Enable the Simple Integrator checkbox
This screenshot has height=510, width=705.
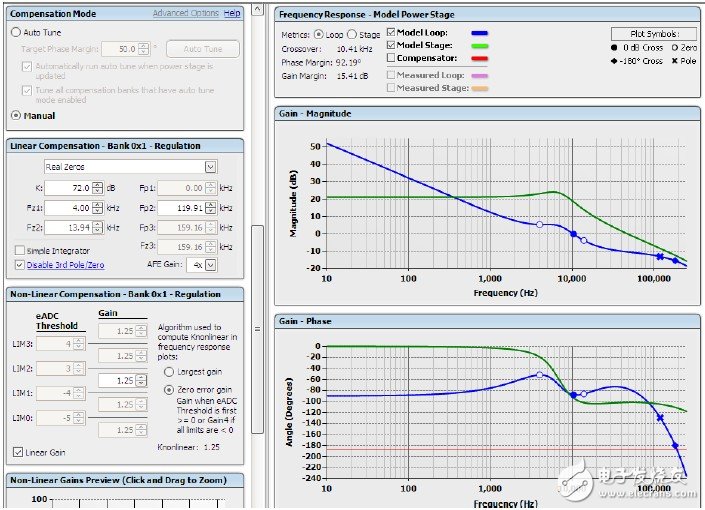pyautogui.click(x=19, y=251)
